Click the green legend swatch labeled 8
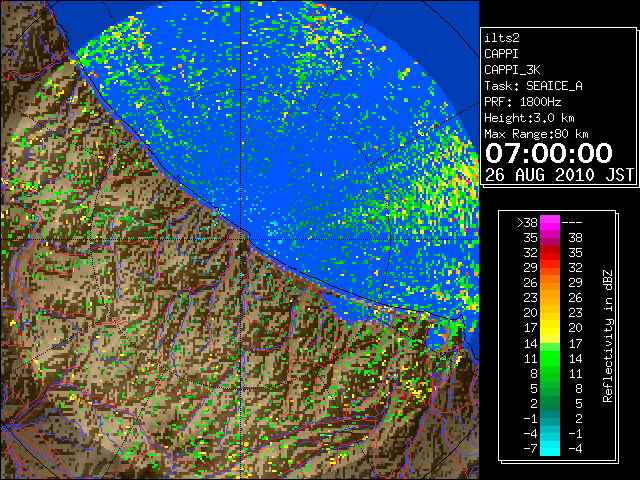 click(x=550, y=373)
